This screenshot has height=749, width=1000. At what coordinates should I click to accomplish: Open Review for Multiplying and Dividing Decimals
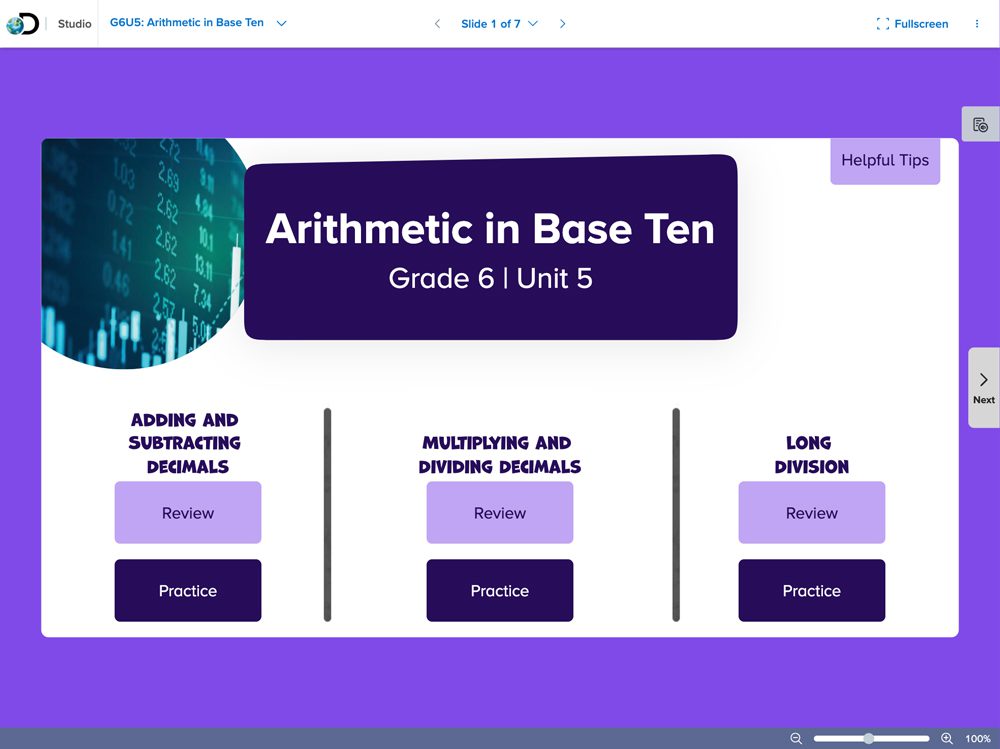point(500,513)
